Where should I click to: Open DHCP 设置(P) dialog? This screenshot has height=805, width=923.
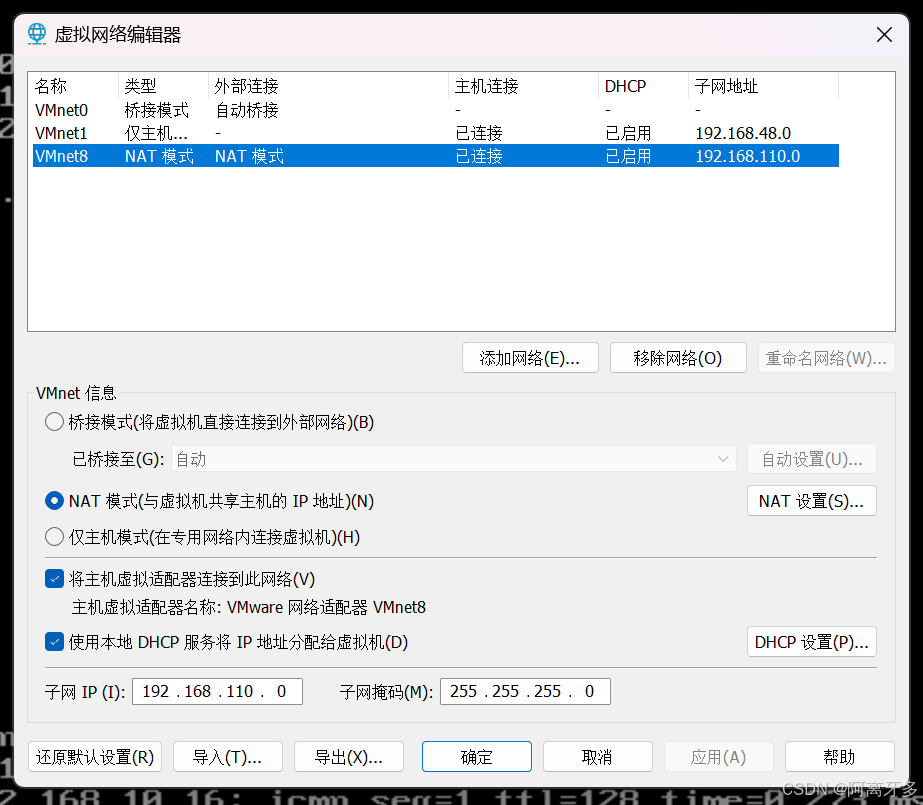[x=812, y=642]
